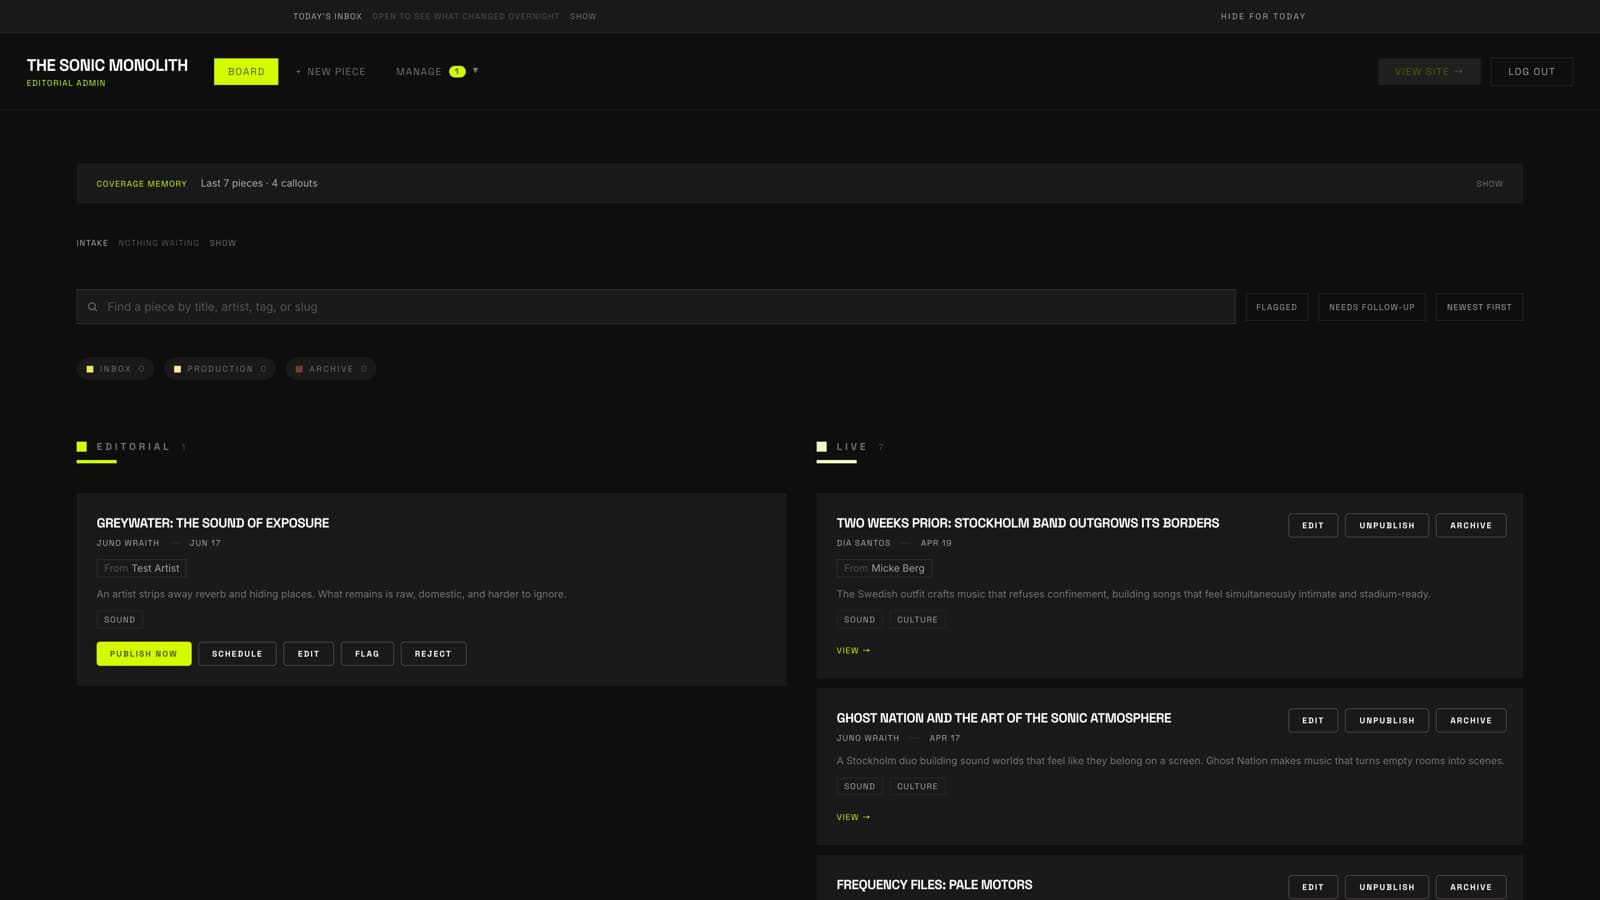Archive the Two Weeks Prior article
Screen dimensions: 1600x900
tap(1471, 525)
